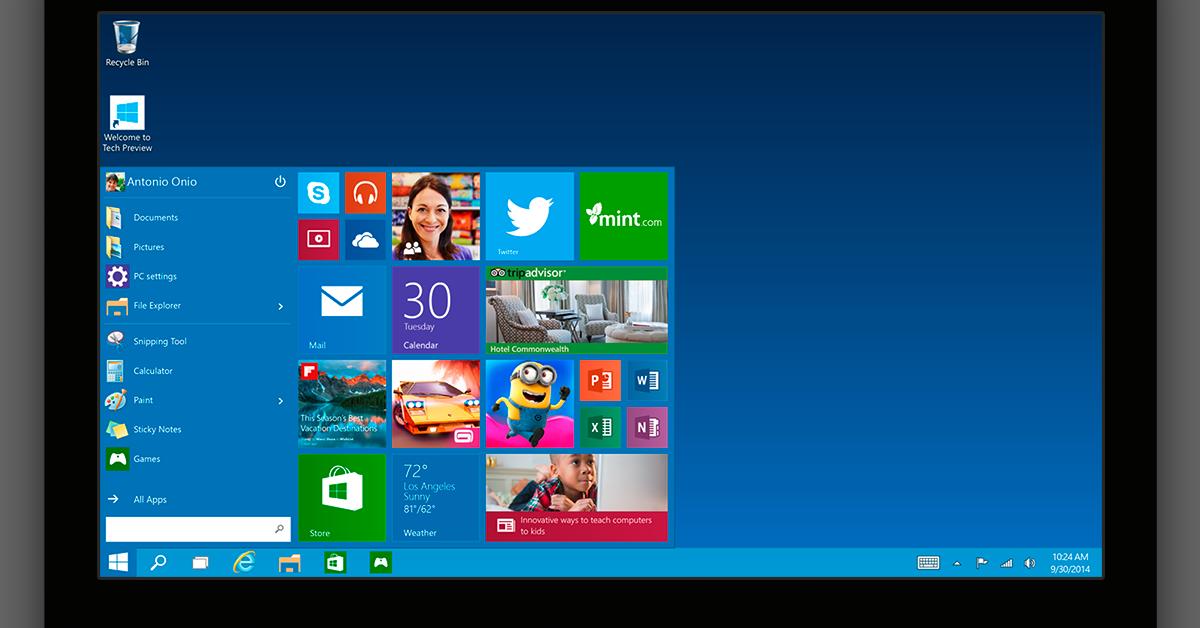Image resolution: width=1200 pixels, height=628 pixels.
Task: Show hidden system tray icons
Action: tap(957, 564)
